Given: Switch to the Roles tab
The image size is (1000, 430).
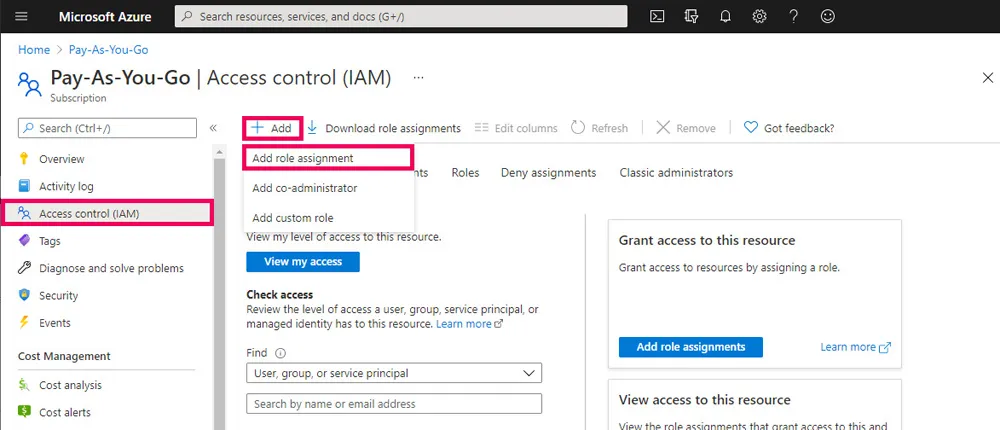Looking at the screenshot, I should pyautogui.click(x=466, y=173).
